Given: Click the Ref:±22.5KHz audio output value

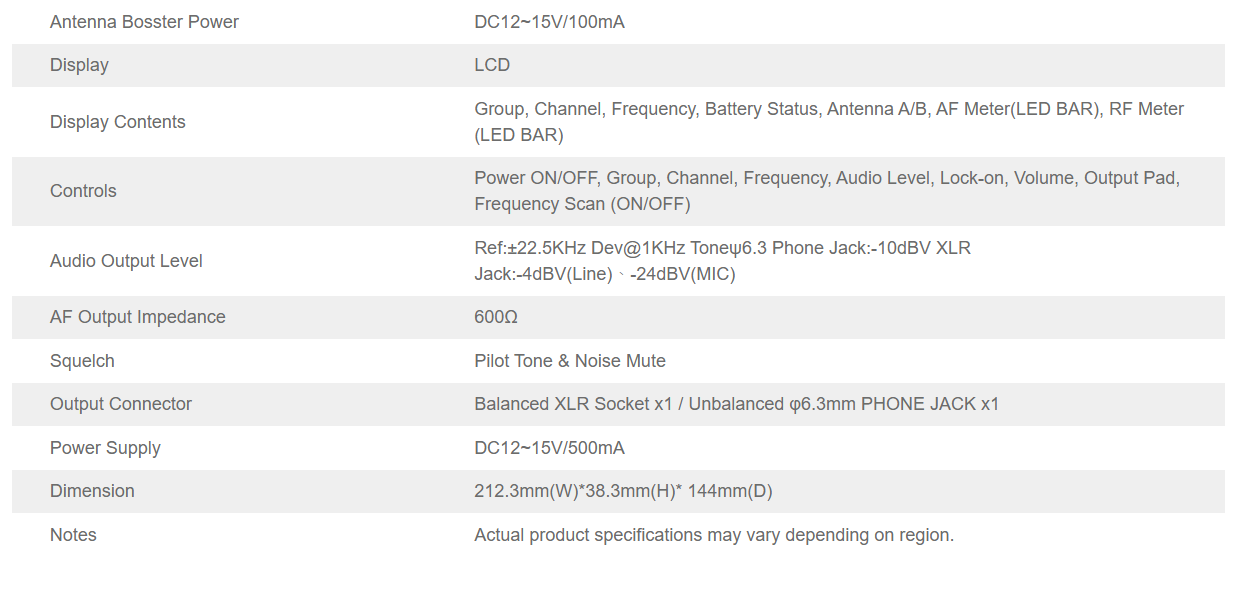Looking at the screenshot, I should click(722, 260).
